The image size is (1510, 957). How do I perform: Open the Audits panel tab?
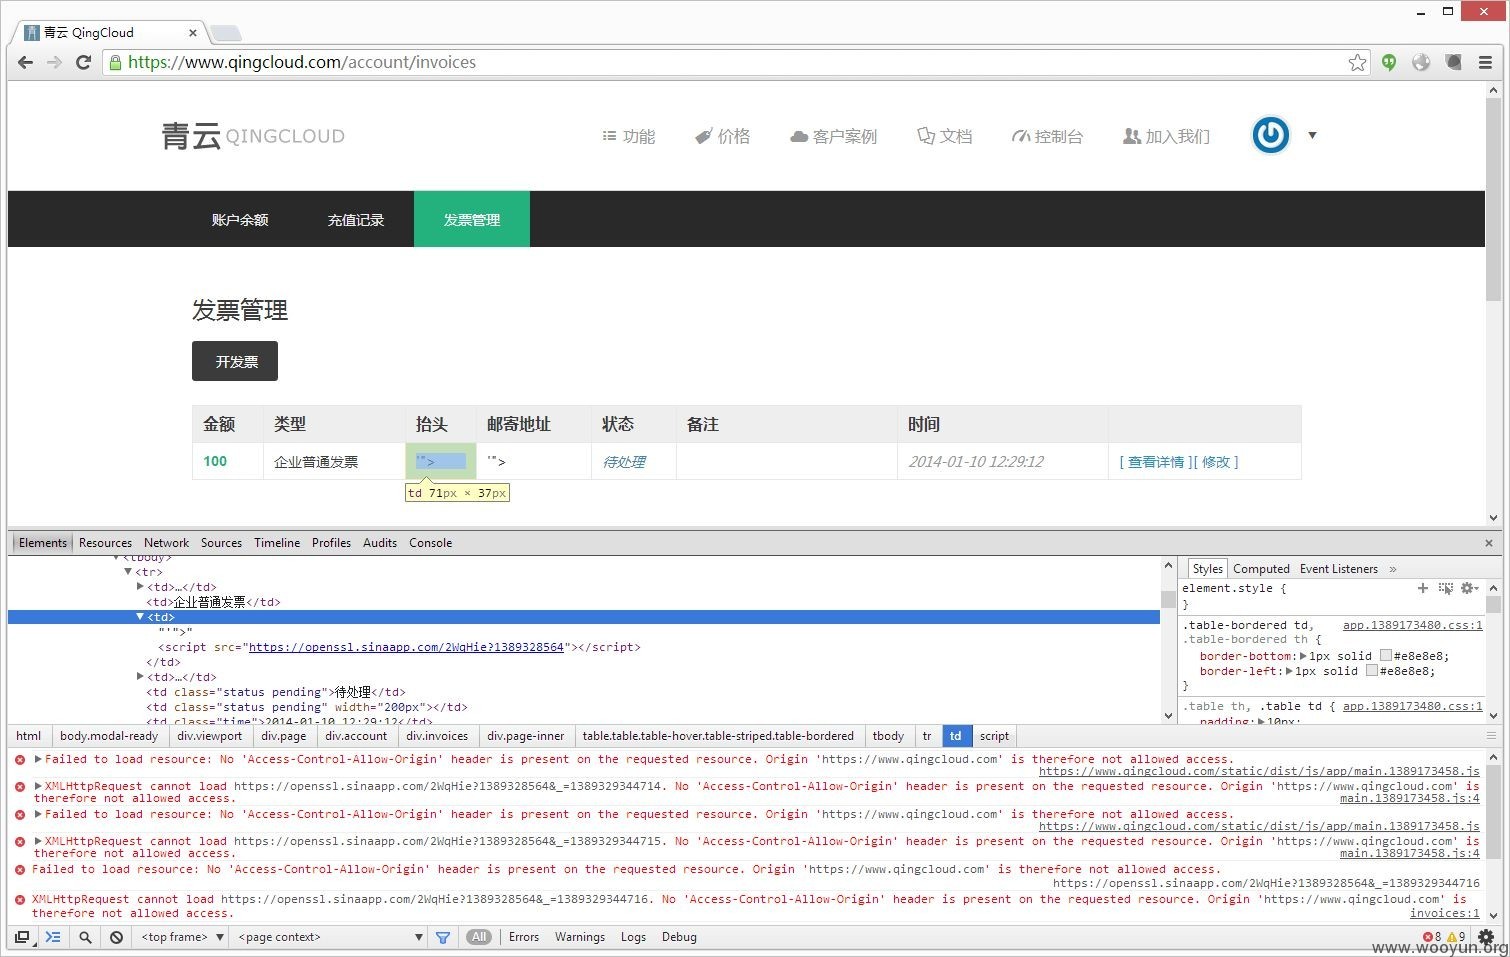click(380, 543)
